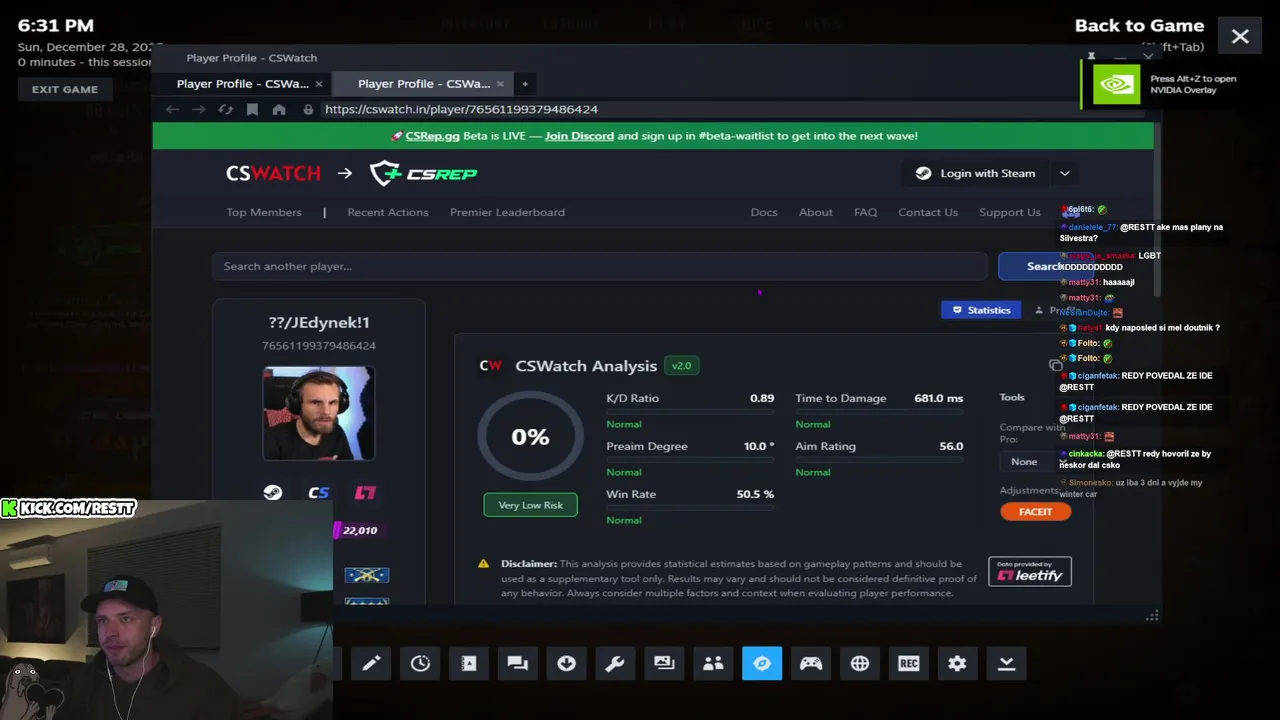Click the CSWatch logo in site header
The image size is (1280, 720).
[273, 173]
